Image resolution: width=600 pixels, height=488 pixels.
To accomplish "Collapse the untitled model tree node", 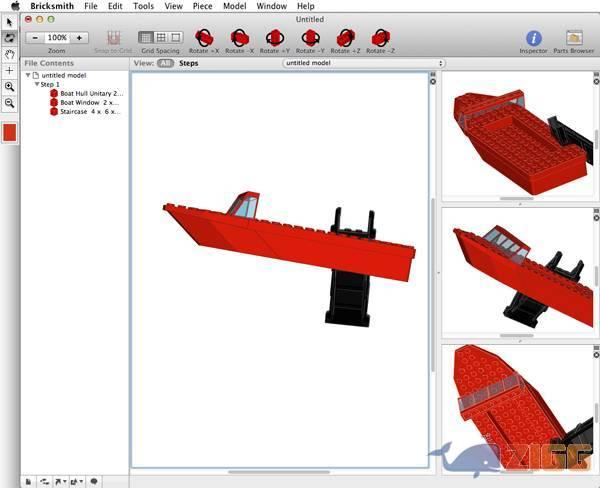I will 28,75.
